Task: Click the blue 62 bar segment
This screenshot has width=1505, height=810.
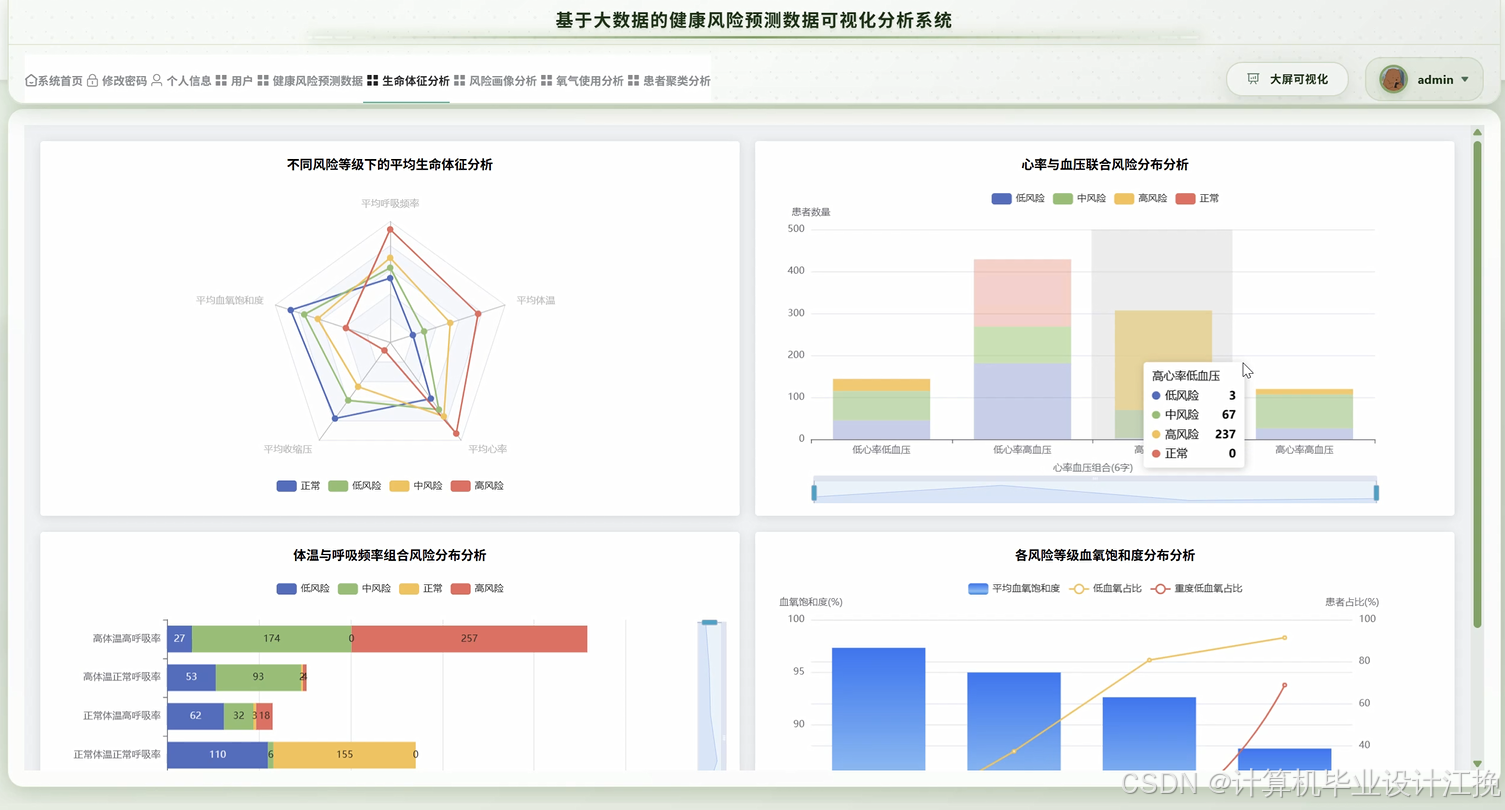Action: [195, 716]
